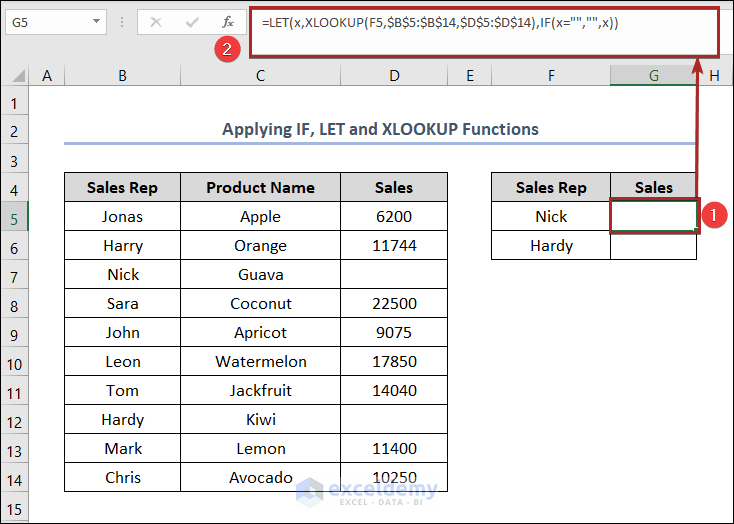Click the Sales Rep header in cell F4
Viewport: 734px width, 524px height.
click(551, 187)
